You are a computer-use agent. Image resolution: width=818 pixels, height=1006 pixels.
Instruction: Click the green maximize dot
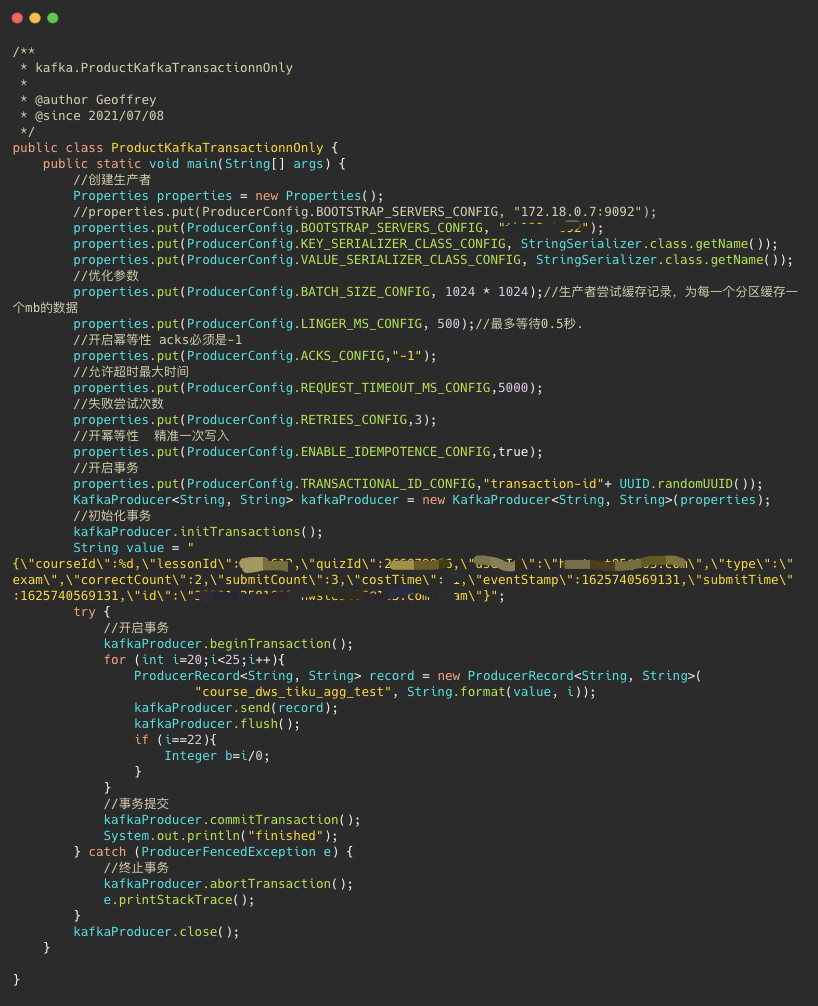tap(53, 18)
